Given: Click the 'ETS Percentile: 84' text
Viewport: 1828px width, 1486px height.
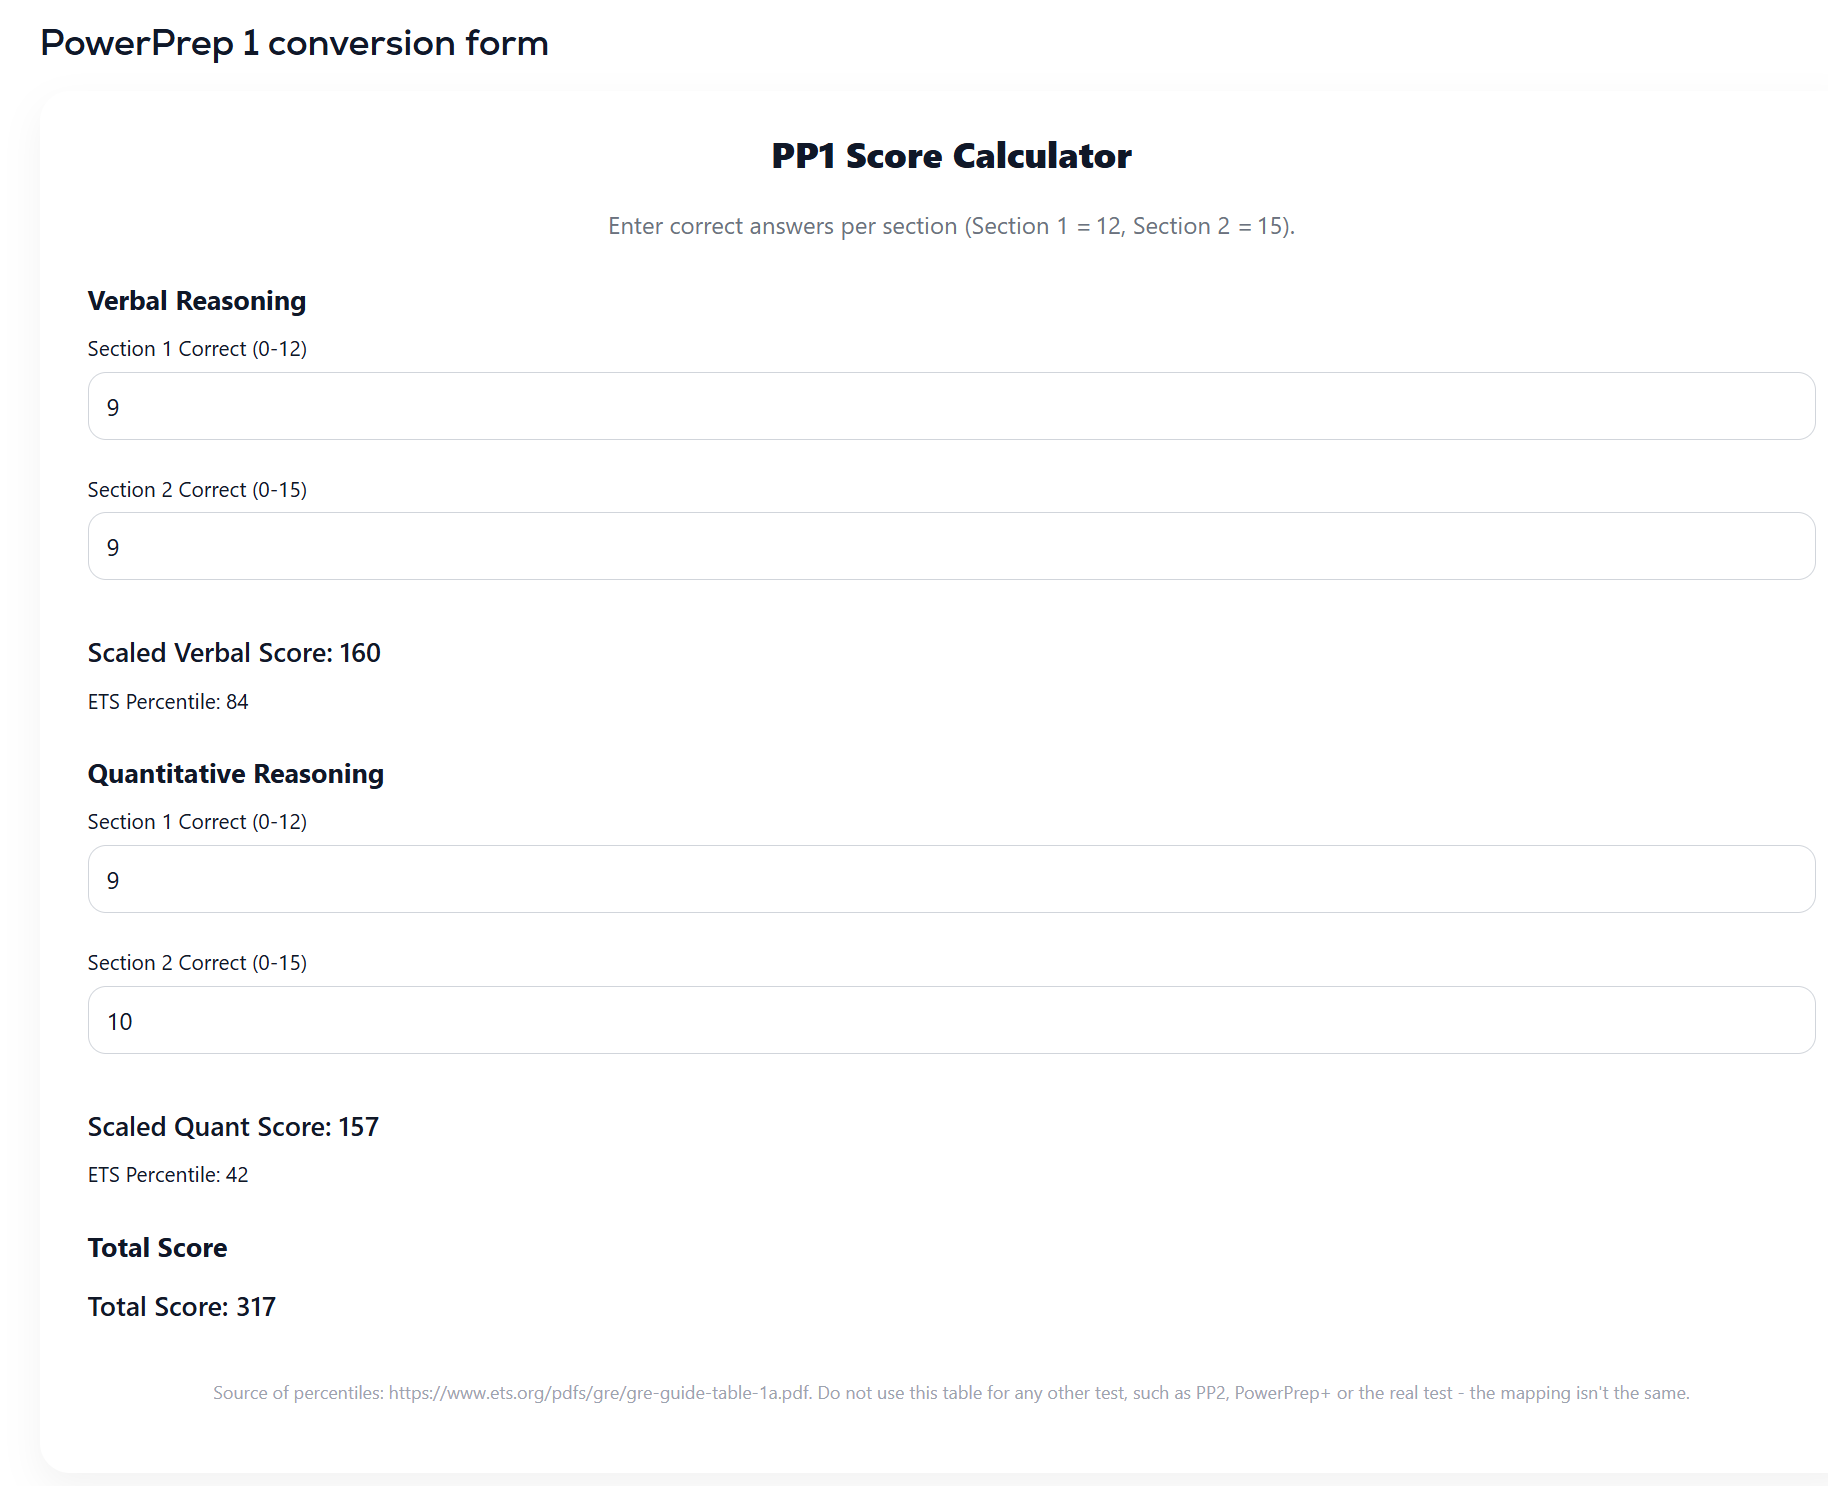Looking at the screenshot, I should [168, 702].
